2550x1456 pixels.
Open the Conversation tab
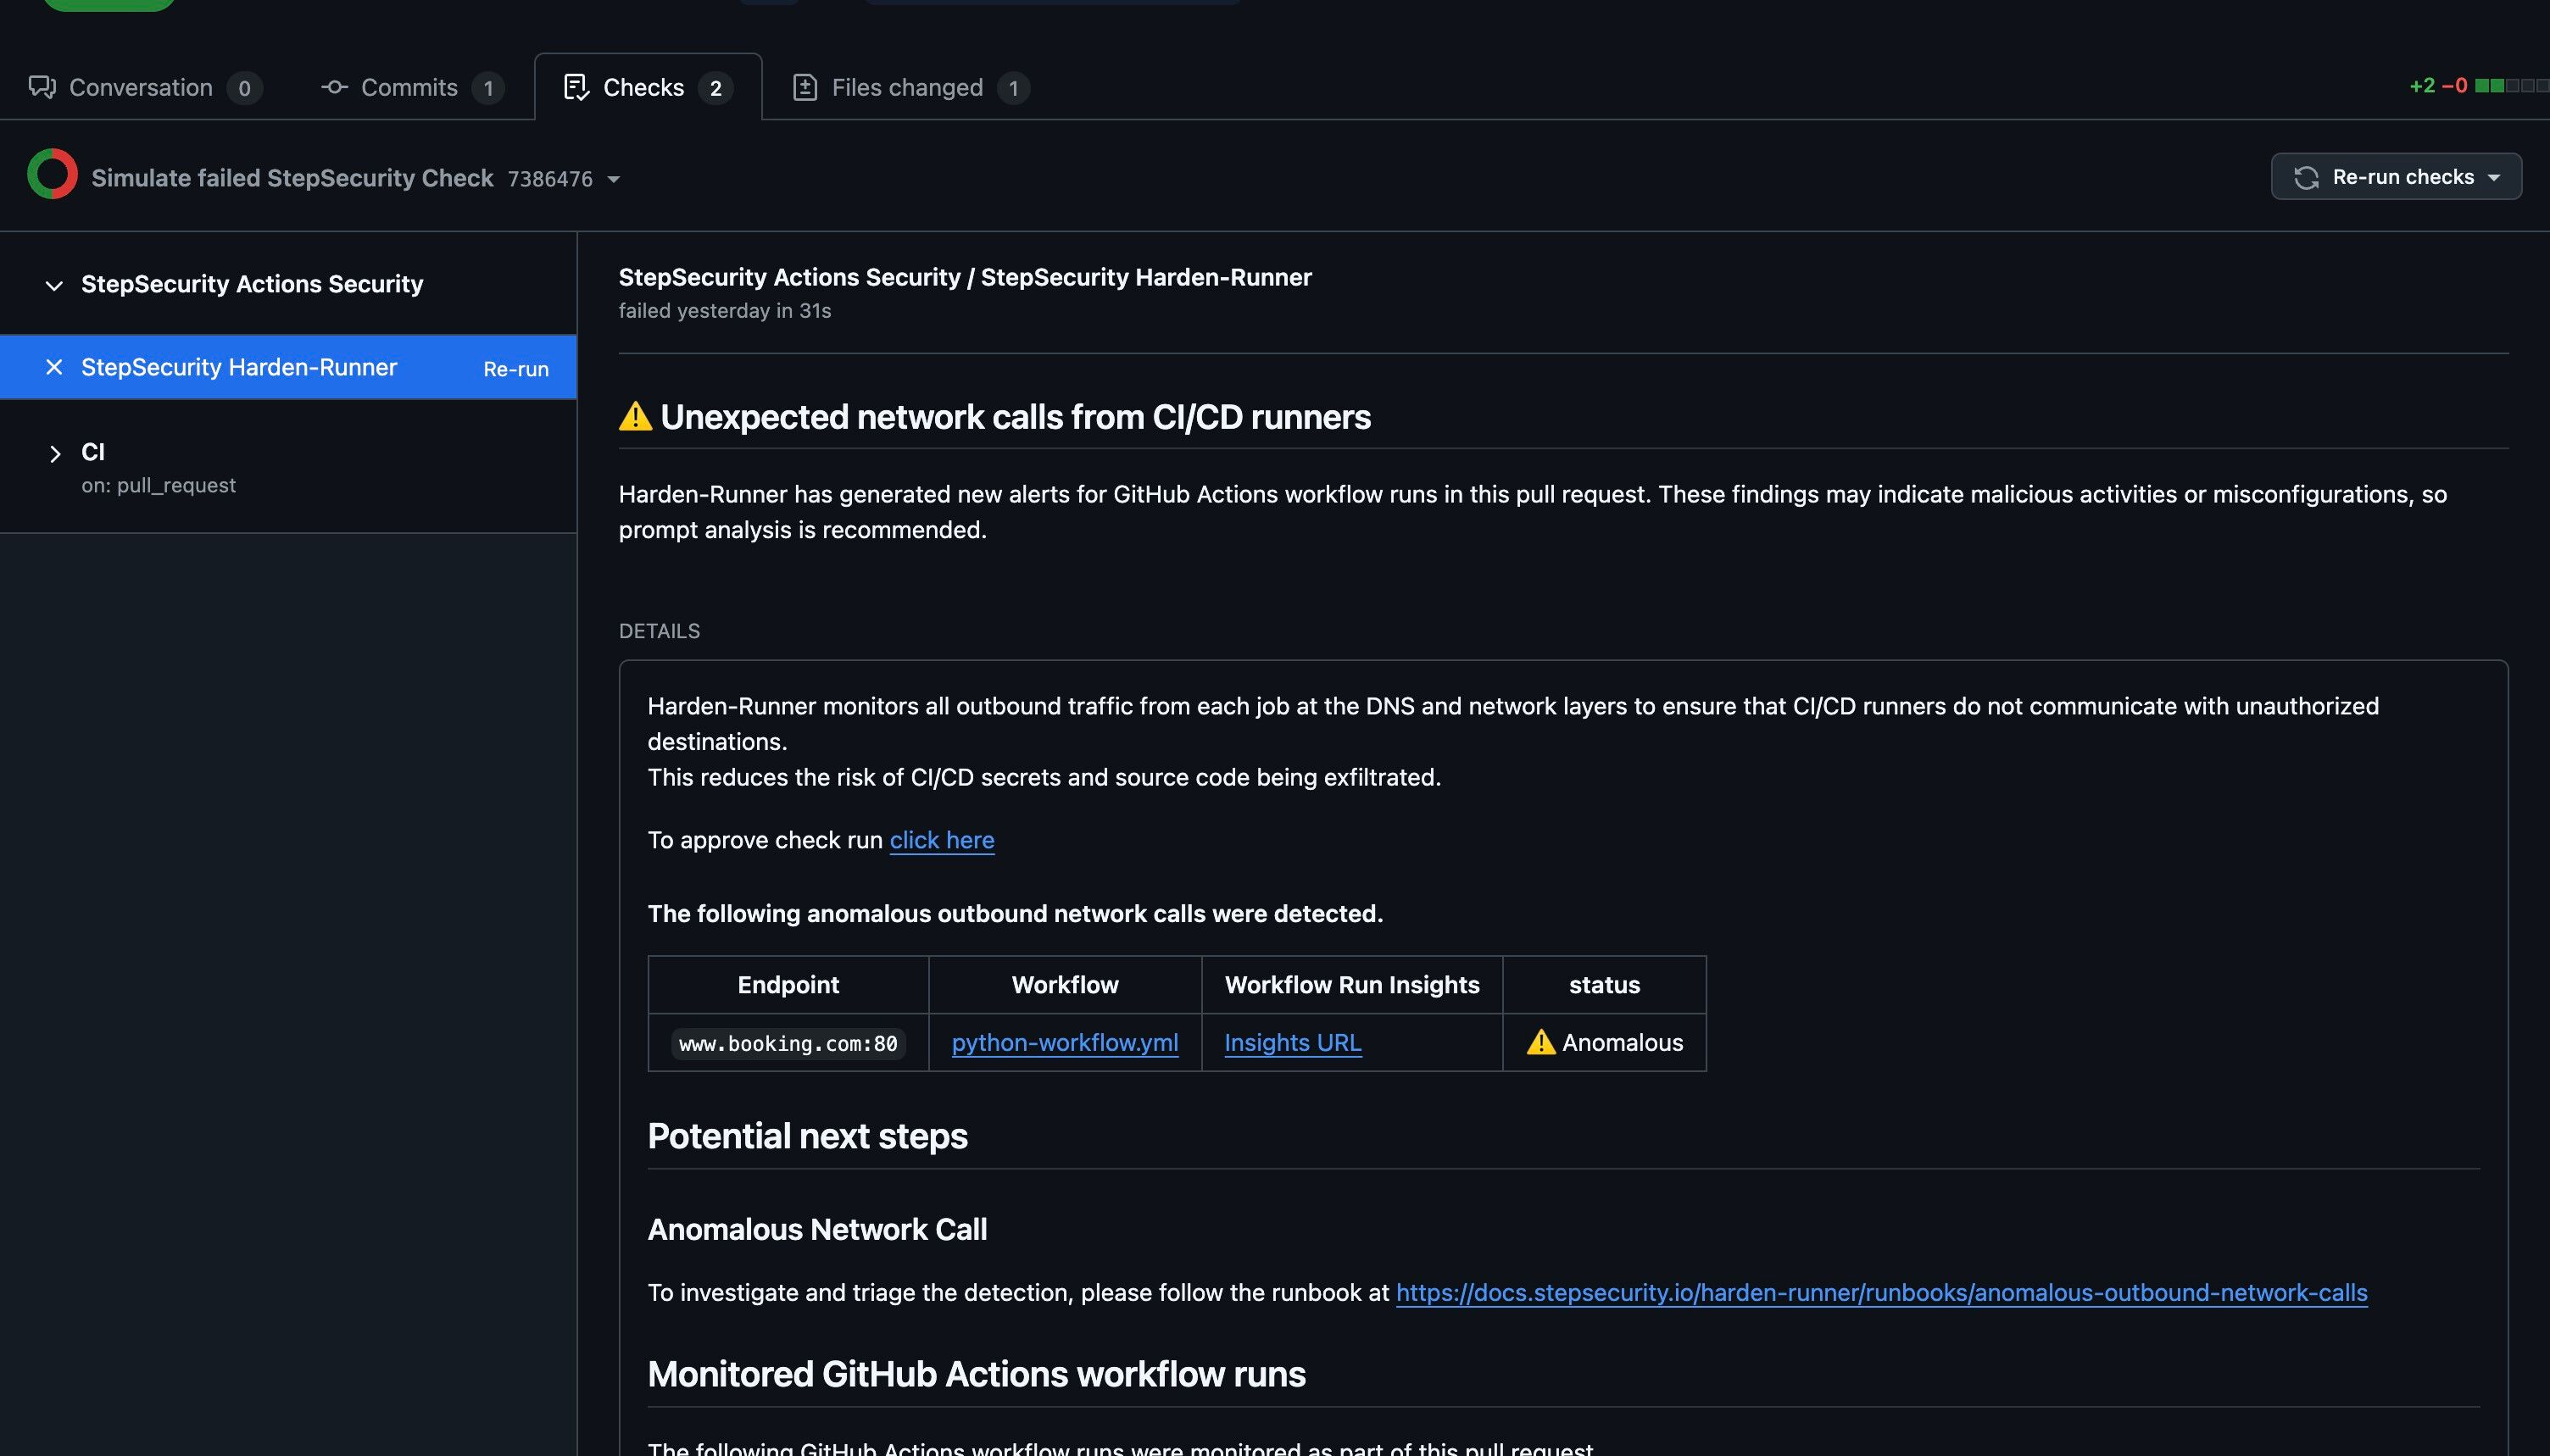[145, 88]
